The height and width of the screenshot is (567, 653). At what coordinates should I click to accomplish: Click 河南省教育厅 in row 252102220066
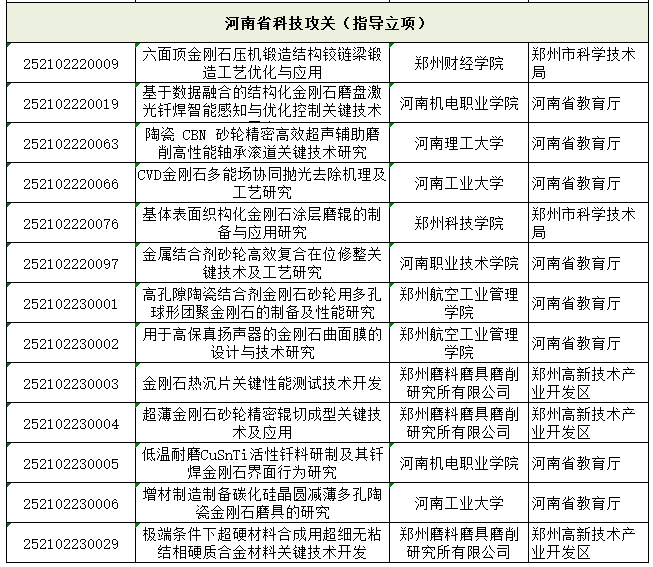576,183
